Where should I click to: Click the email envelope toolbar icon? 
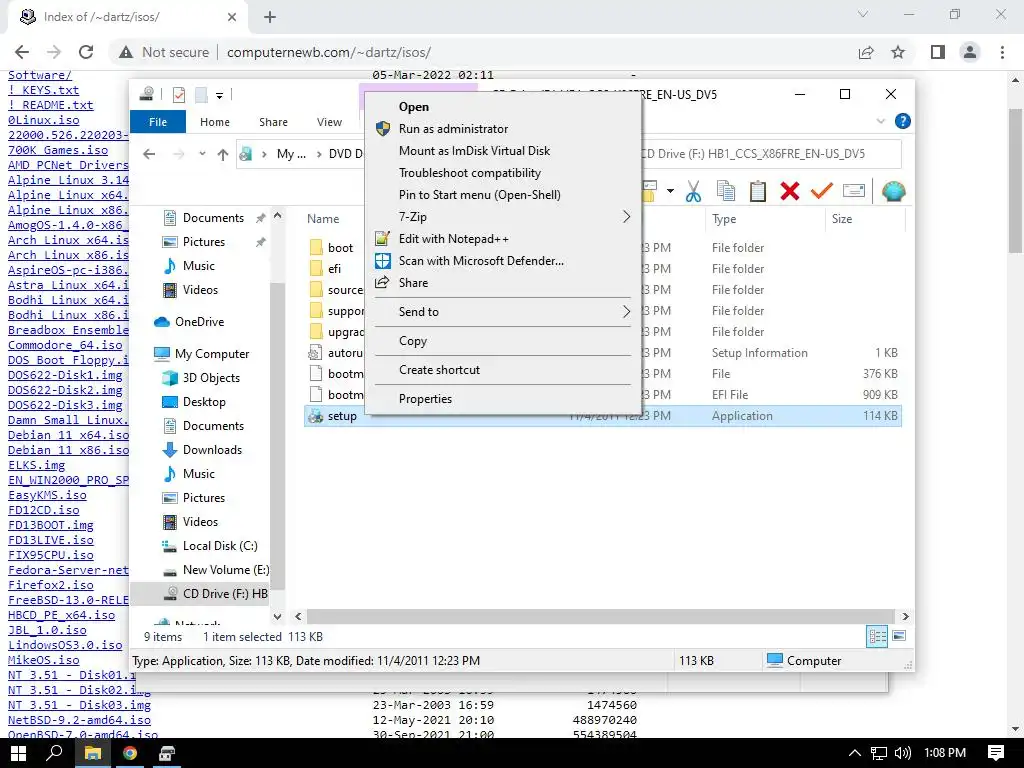pos(854,191)
